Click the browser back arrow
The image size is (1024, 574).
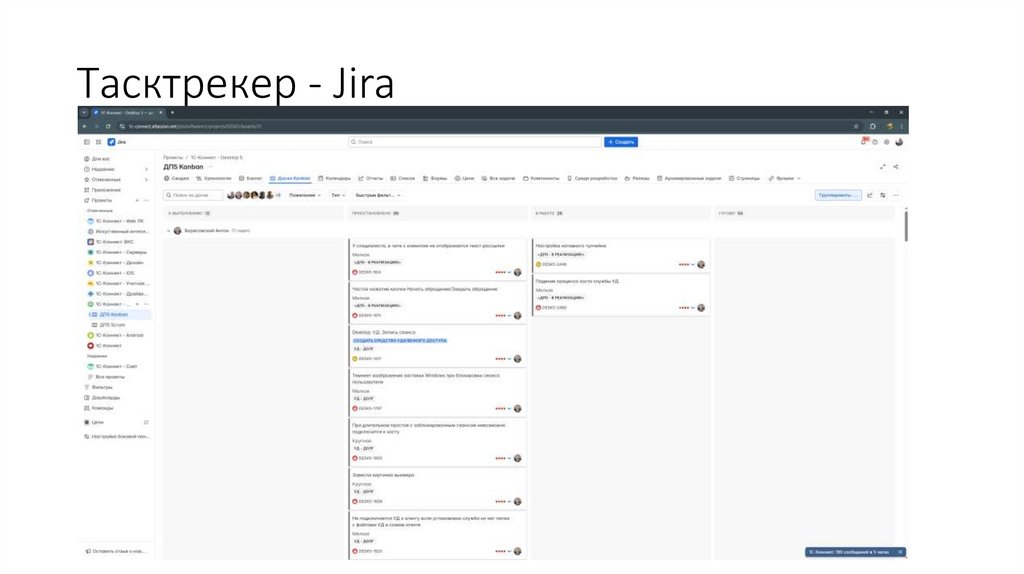pyautogui.click(x=85, y=126)
